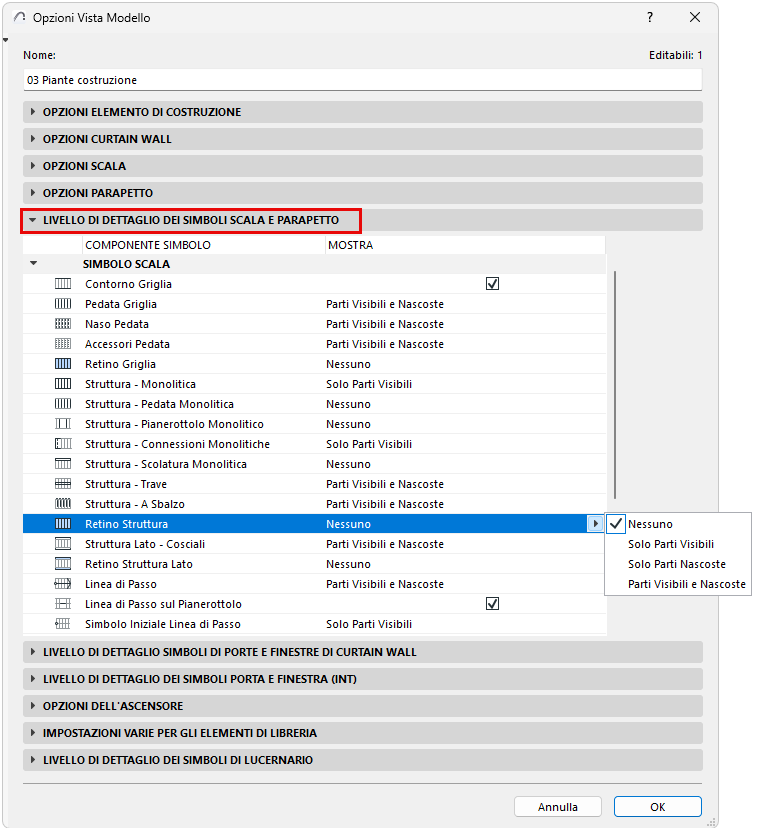
Task: Click the Linea di Passo icon
Action: click(x=63, y=584)
